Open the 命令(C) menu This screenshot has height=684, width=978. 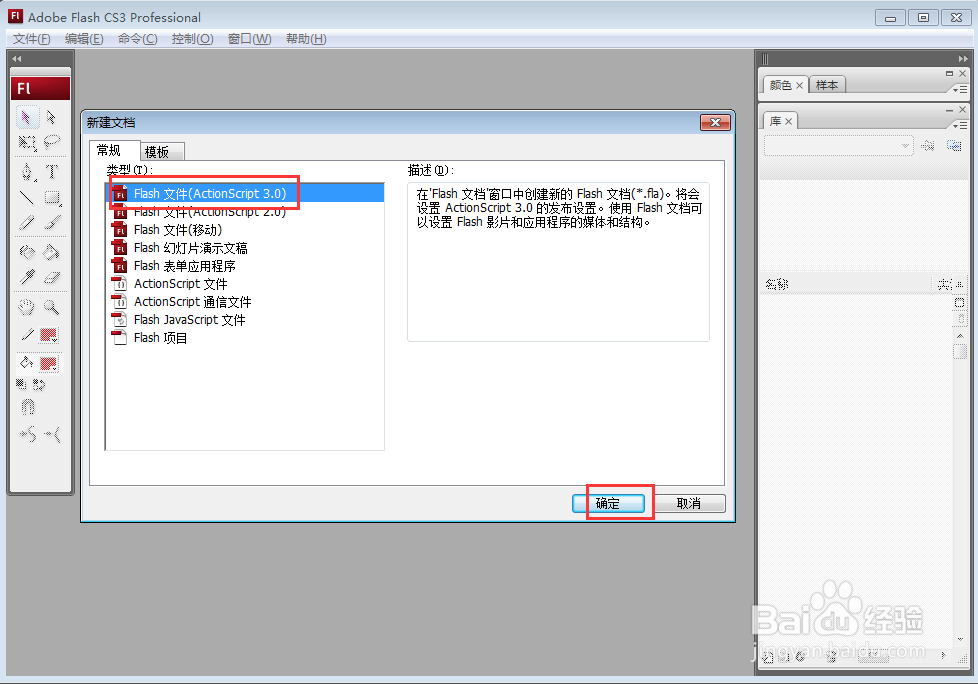[137, 39]
